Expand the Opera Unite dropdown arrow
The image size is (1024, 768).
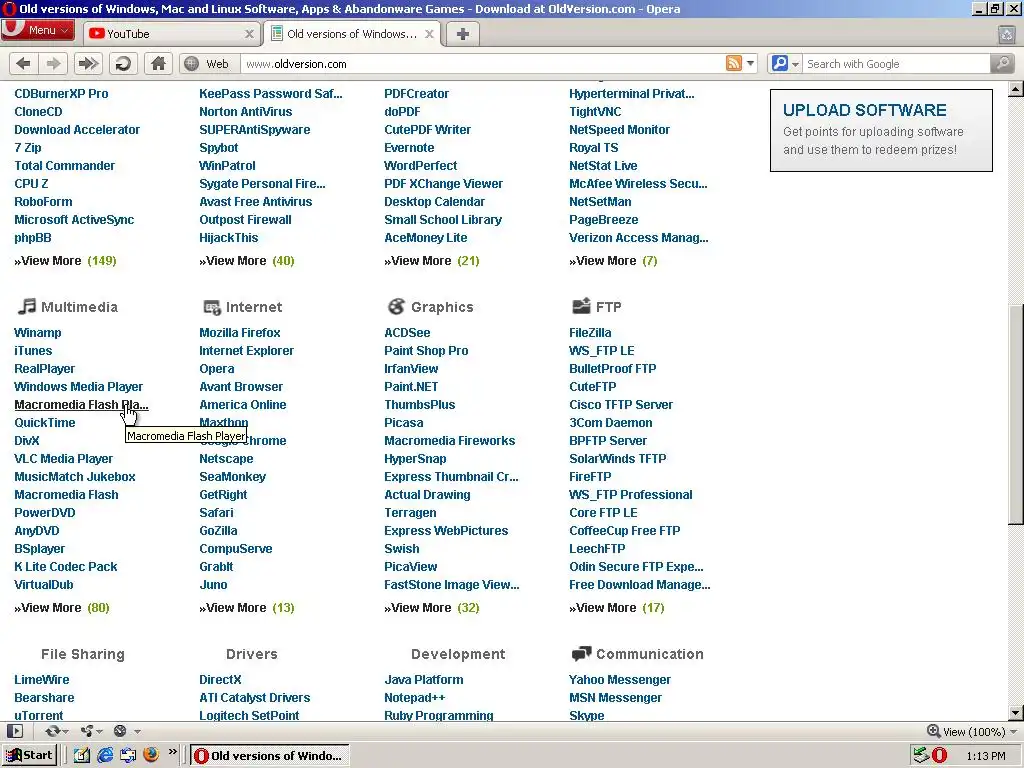pos(99,731)
